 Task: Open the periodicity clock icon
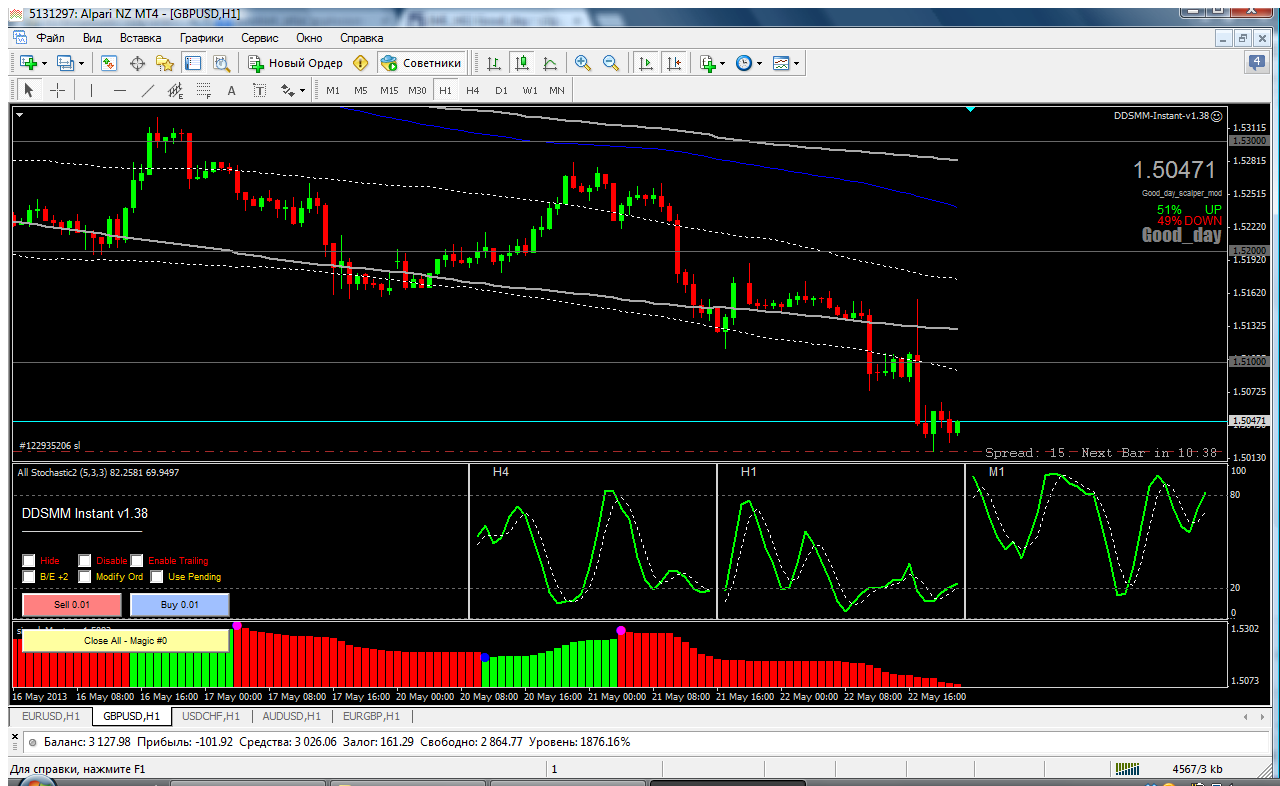[744, 63]
